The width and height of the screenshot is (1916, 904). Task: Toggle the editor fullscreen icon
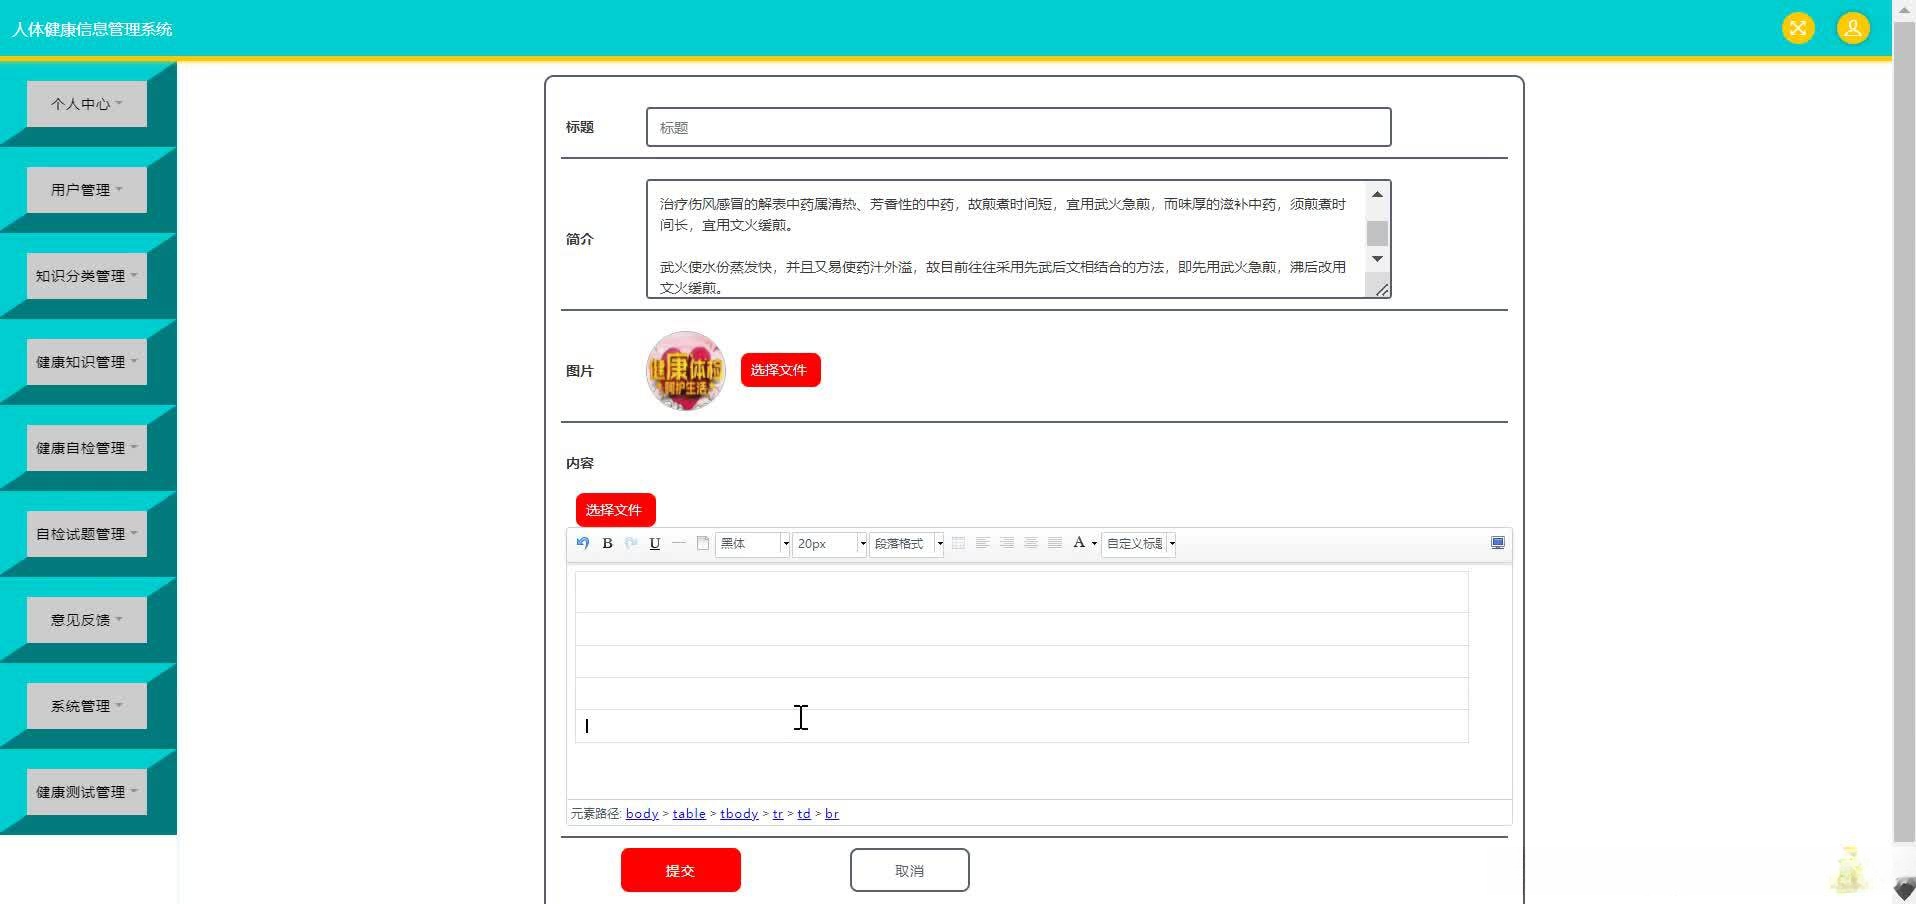point(1498,542)
